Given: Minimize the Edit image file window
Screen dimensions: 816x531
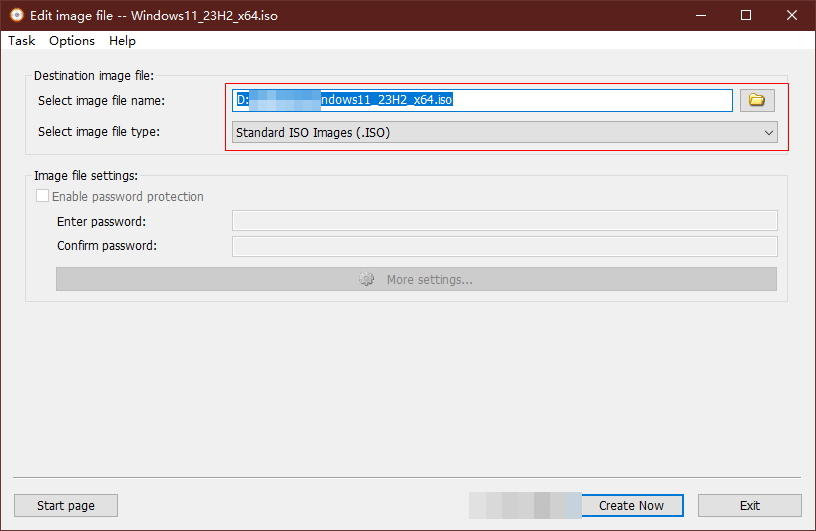Looking at the screenshot, I should point(701,15).
